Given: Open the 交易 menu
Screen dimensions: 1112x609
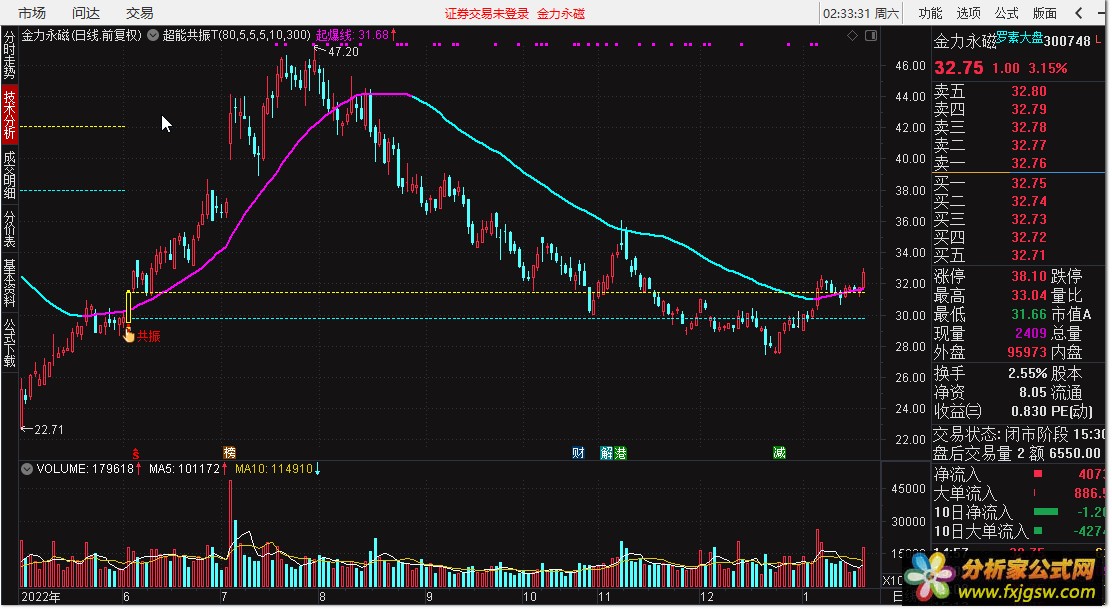Looking at the screenshot, I should (140, 13).
